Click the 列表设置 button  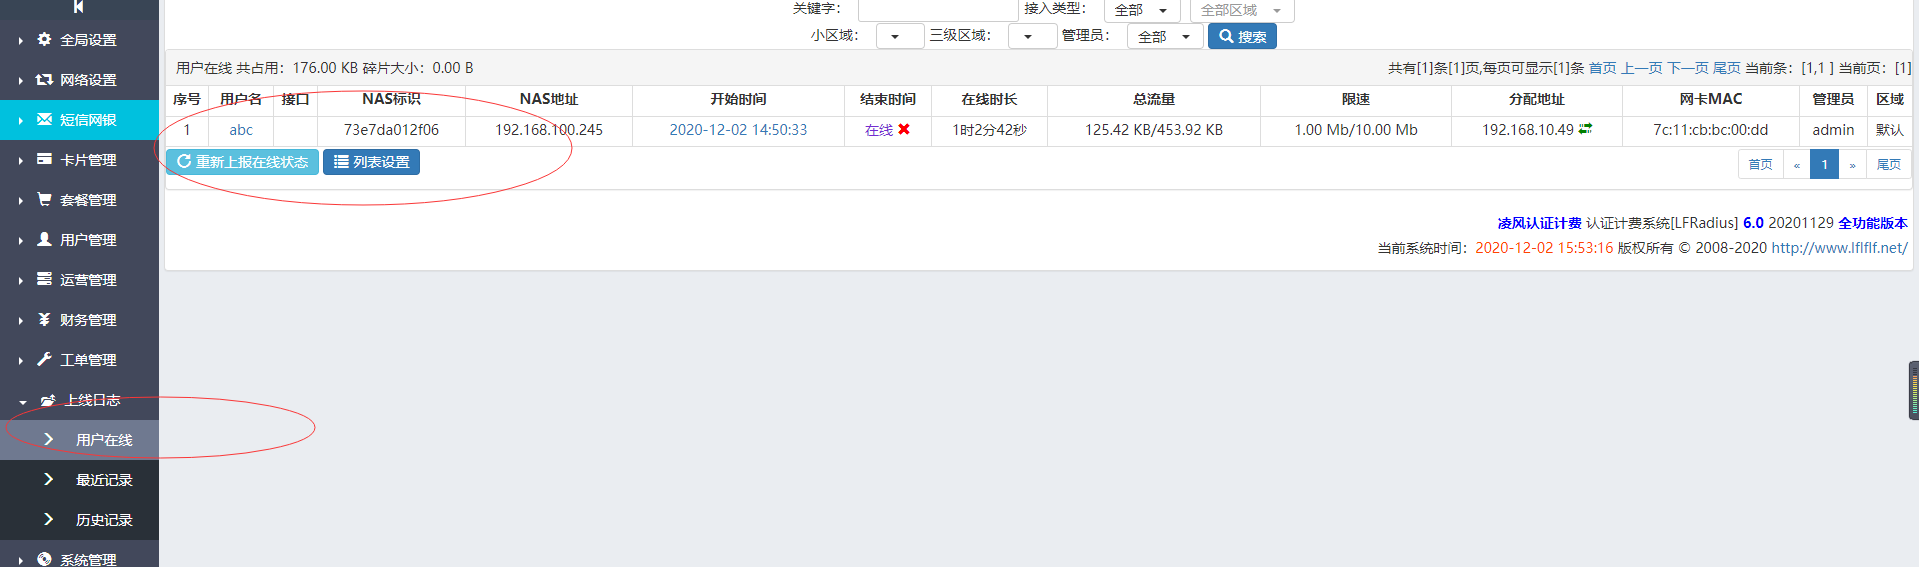[371, 162]
